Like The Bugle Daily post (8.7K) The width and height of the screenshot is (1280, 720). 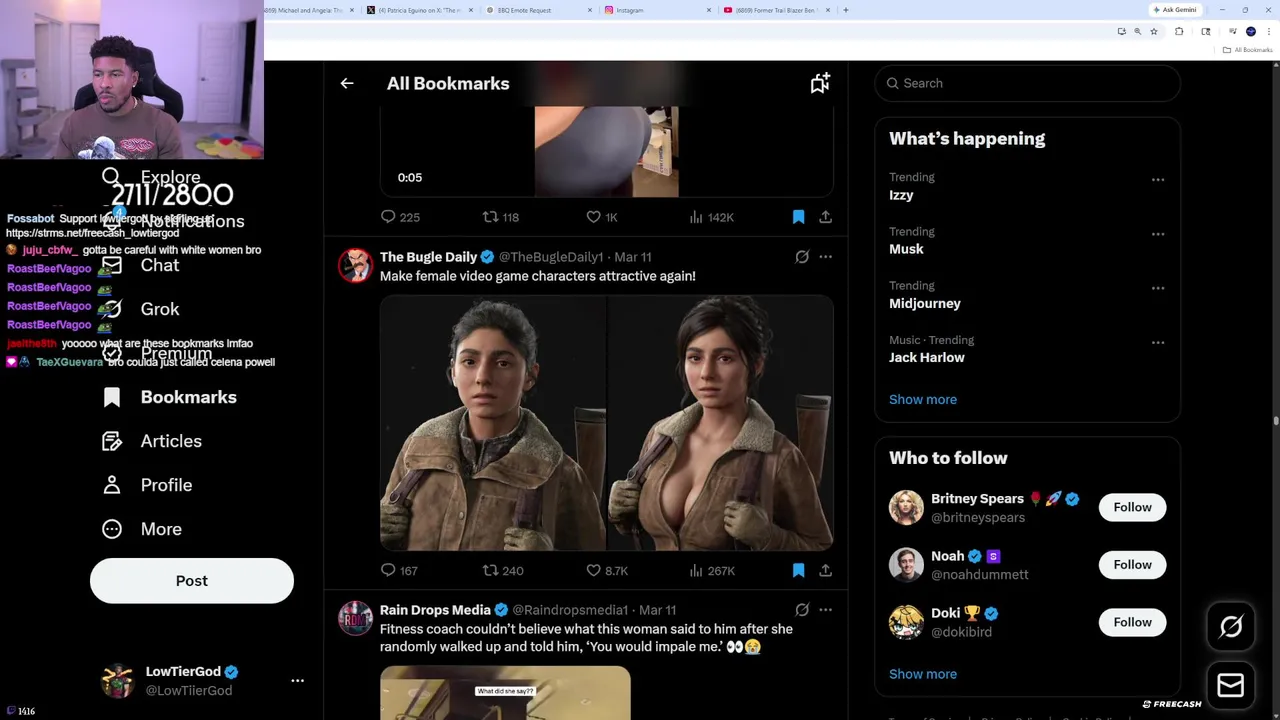[607, 570]
